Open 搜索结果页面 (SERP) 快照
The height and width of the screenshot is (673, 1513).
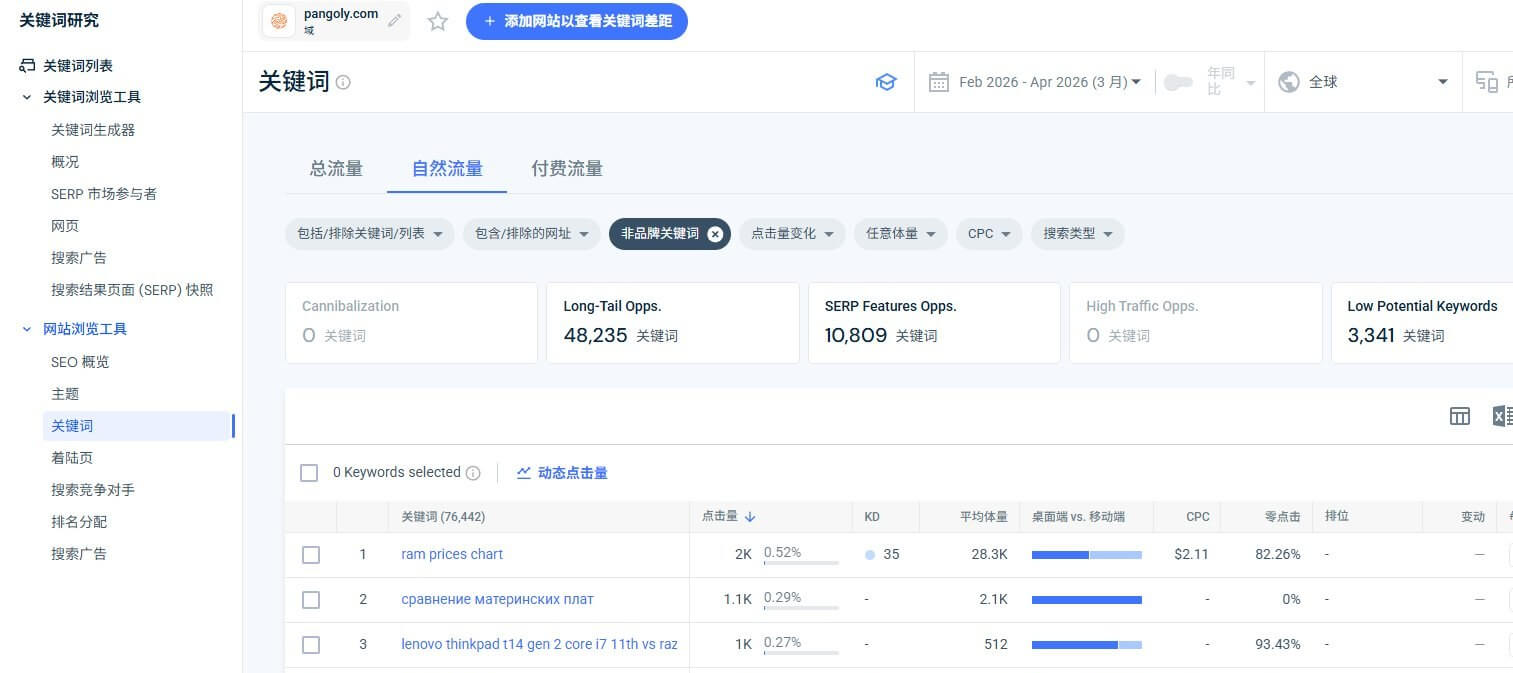(x=132, y=290)
